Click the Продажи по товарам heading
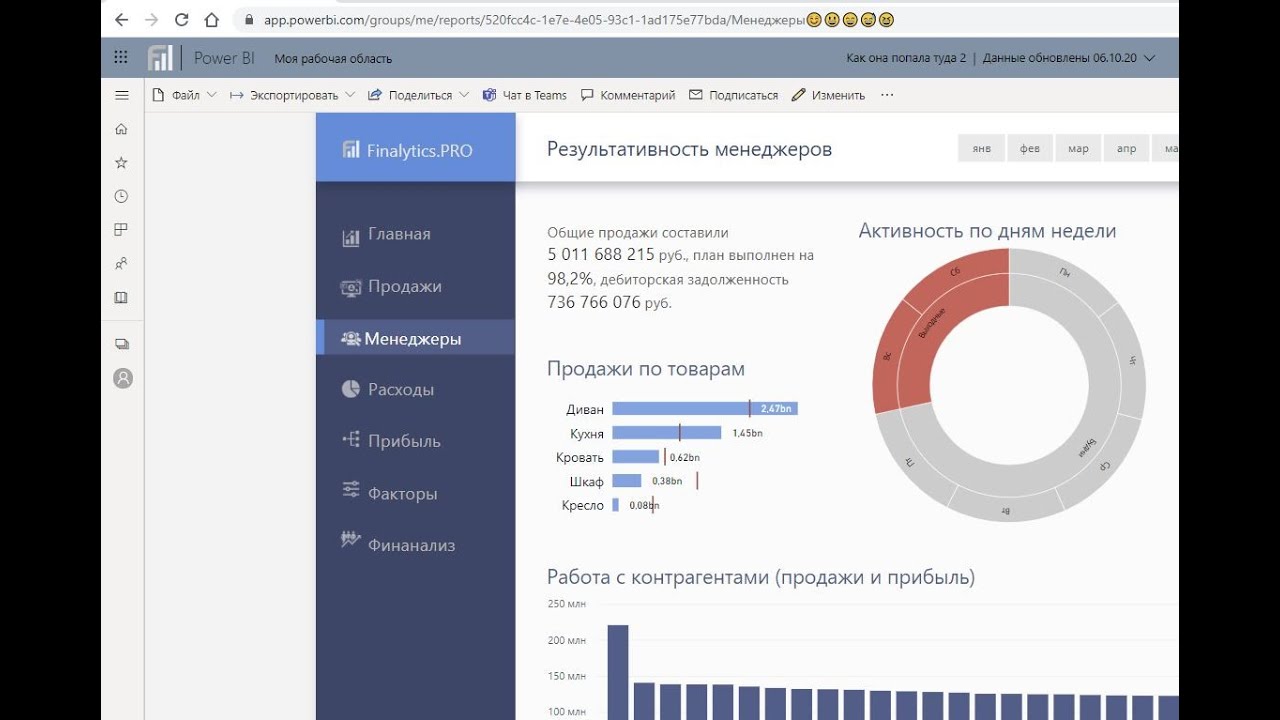 (646, 369)
